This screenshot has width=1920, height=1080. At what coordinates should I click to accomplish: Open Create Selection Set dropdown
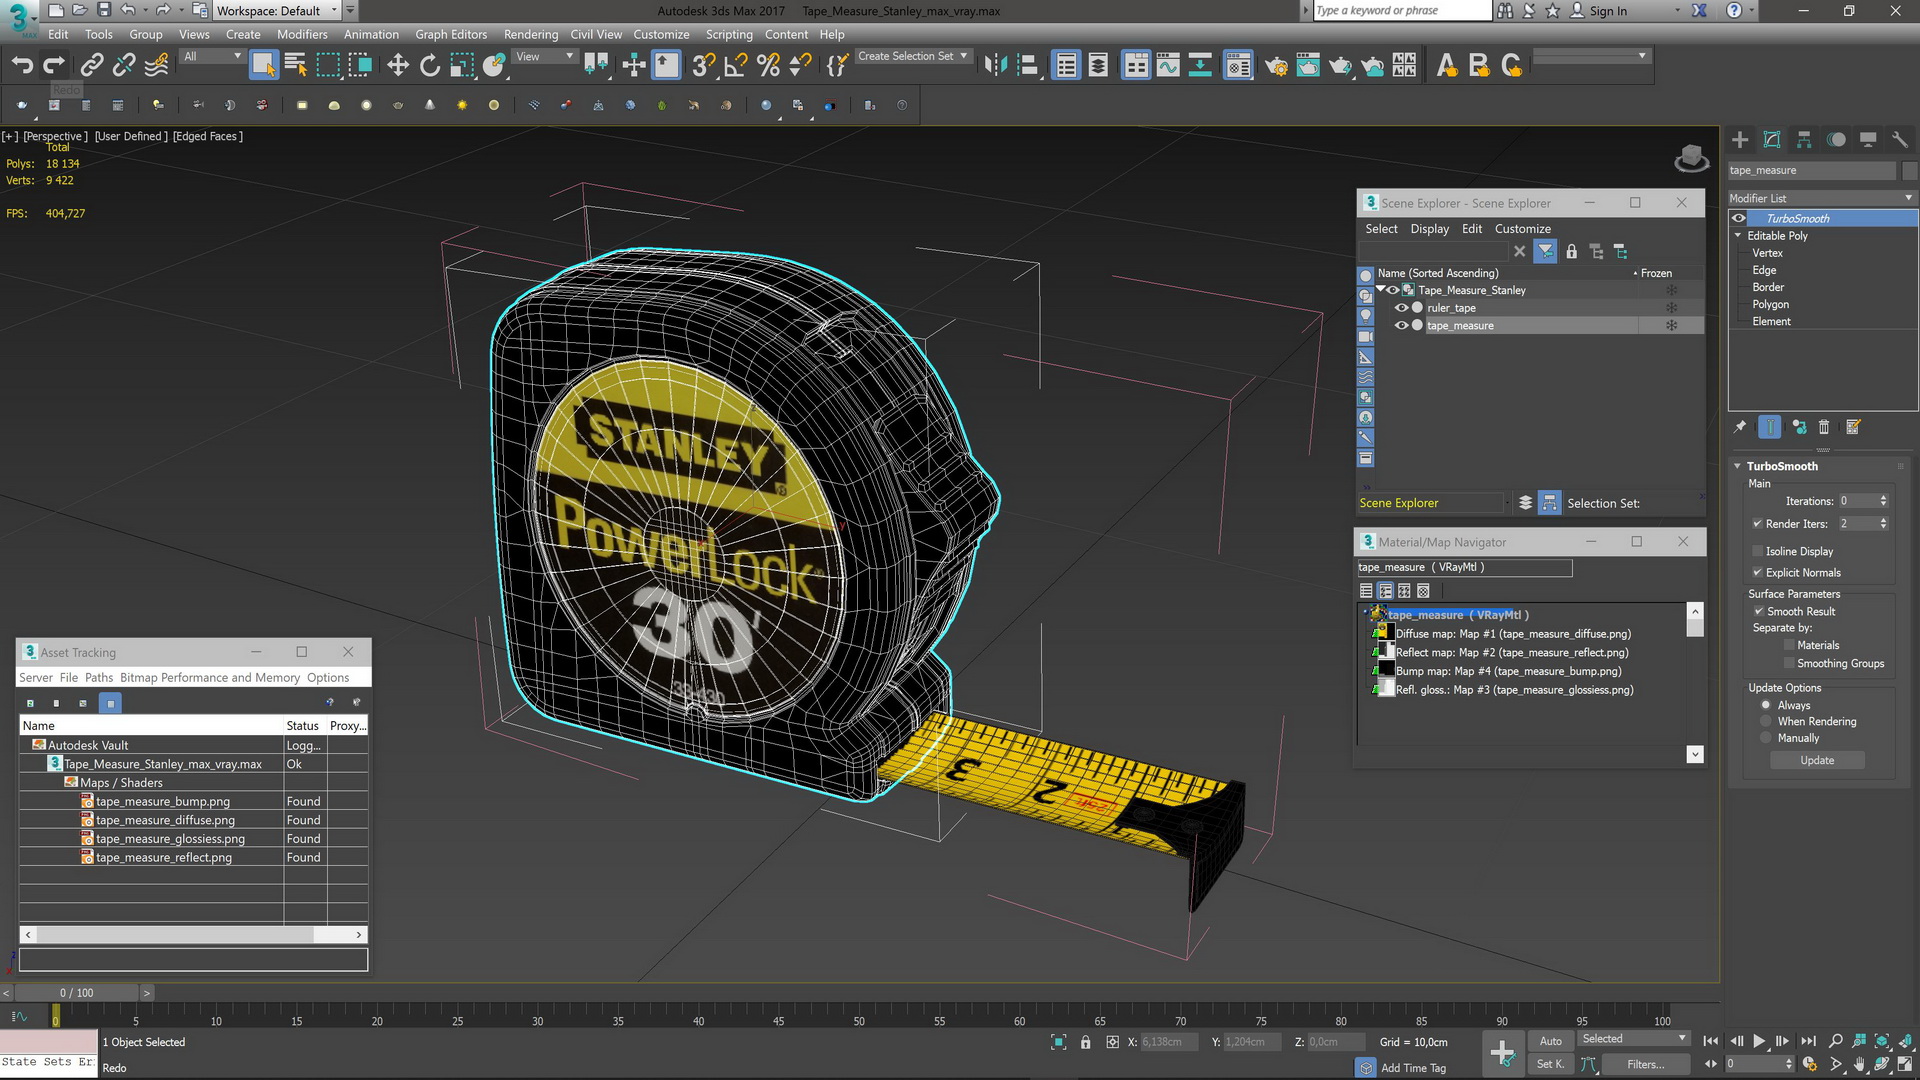click(x=912, y=57)
